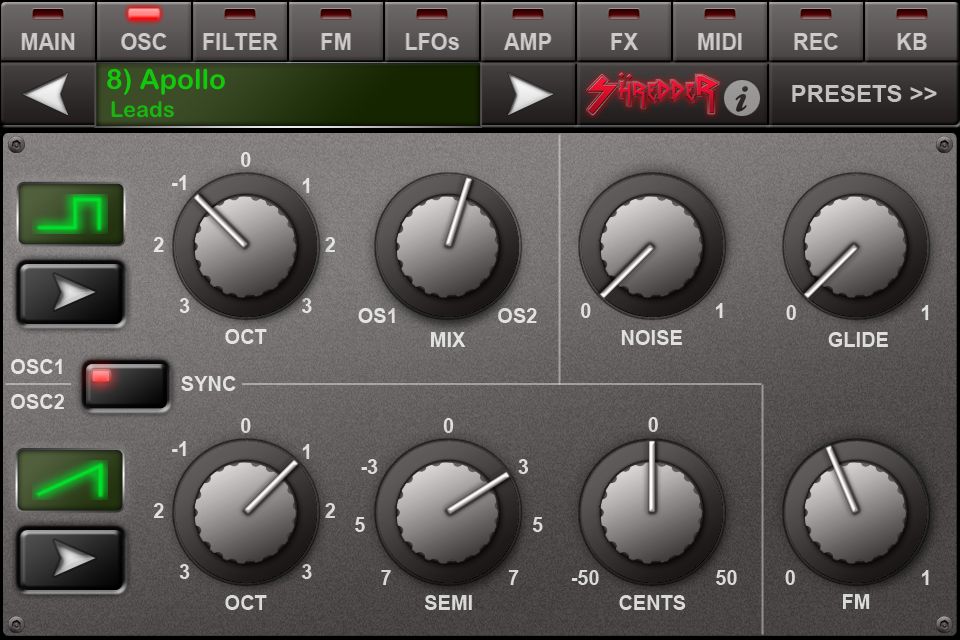Open the PRESETS >> list
This screenshot has height=640, width=960.
point(863,94)
